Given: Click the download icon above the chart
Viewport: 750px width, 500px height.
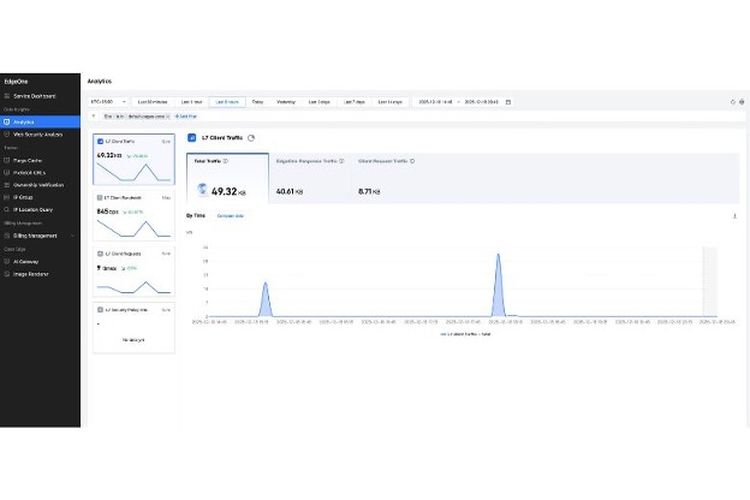Looking at the screenshot, I should coord(735,216).
